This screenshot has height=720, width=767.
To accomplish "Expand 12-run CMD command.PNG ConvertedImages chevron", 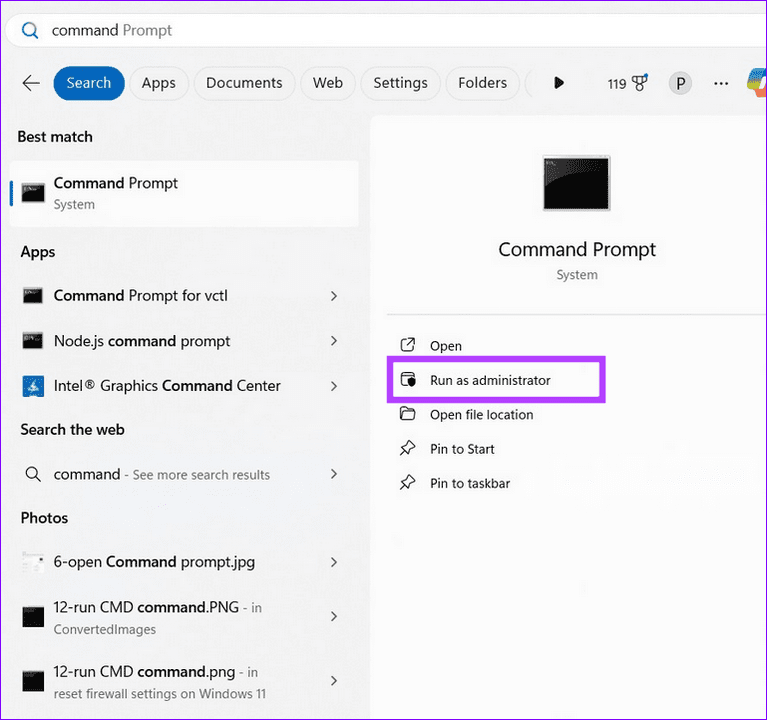I will [x=334, y=616].
